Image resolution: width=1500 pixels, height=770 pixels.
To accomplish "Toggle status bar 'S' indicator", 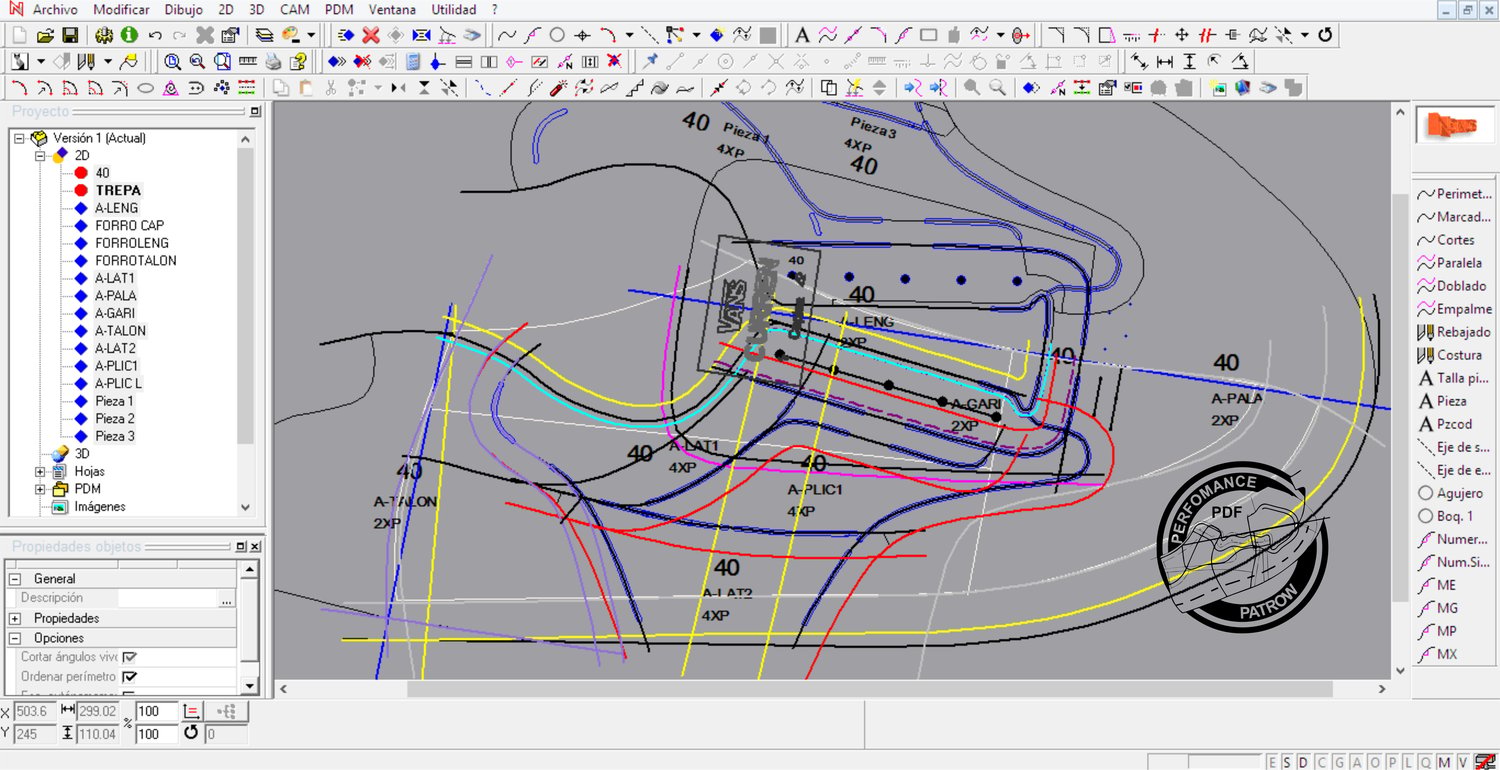I will pyautogui.click(x=1285, y=762).
